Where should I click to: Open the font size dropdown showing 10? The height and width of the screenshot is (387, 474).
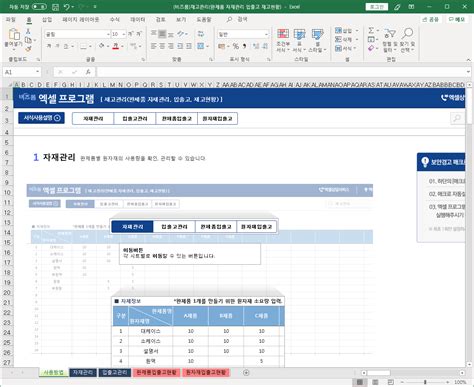coord(124,34)
